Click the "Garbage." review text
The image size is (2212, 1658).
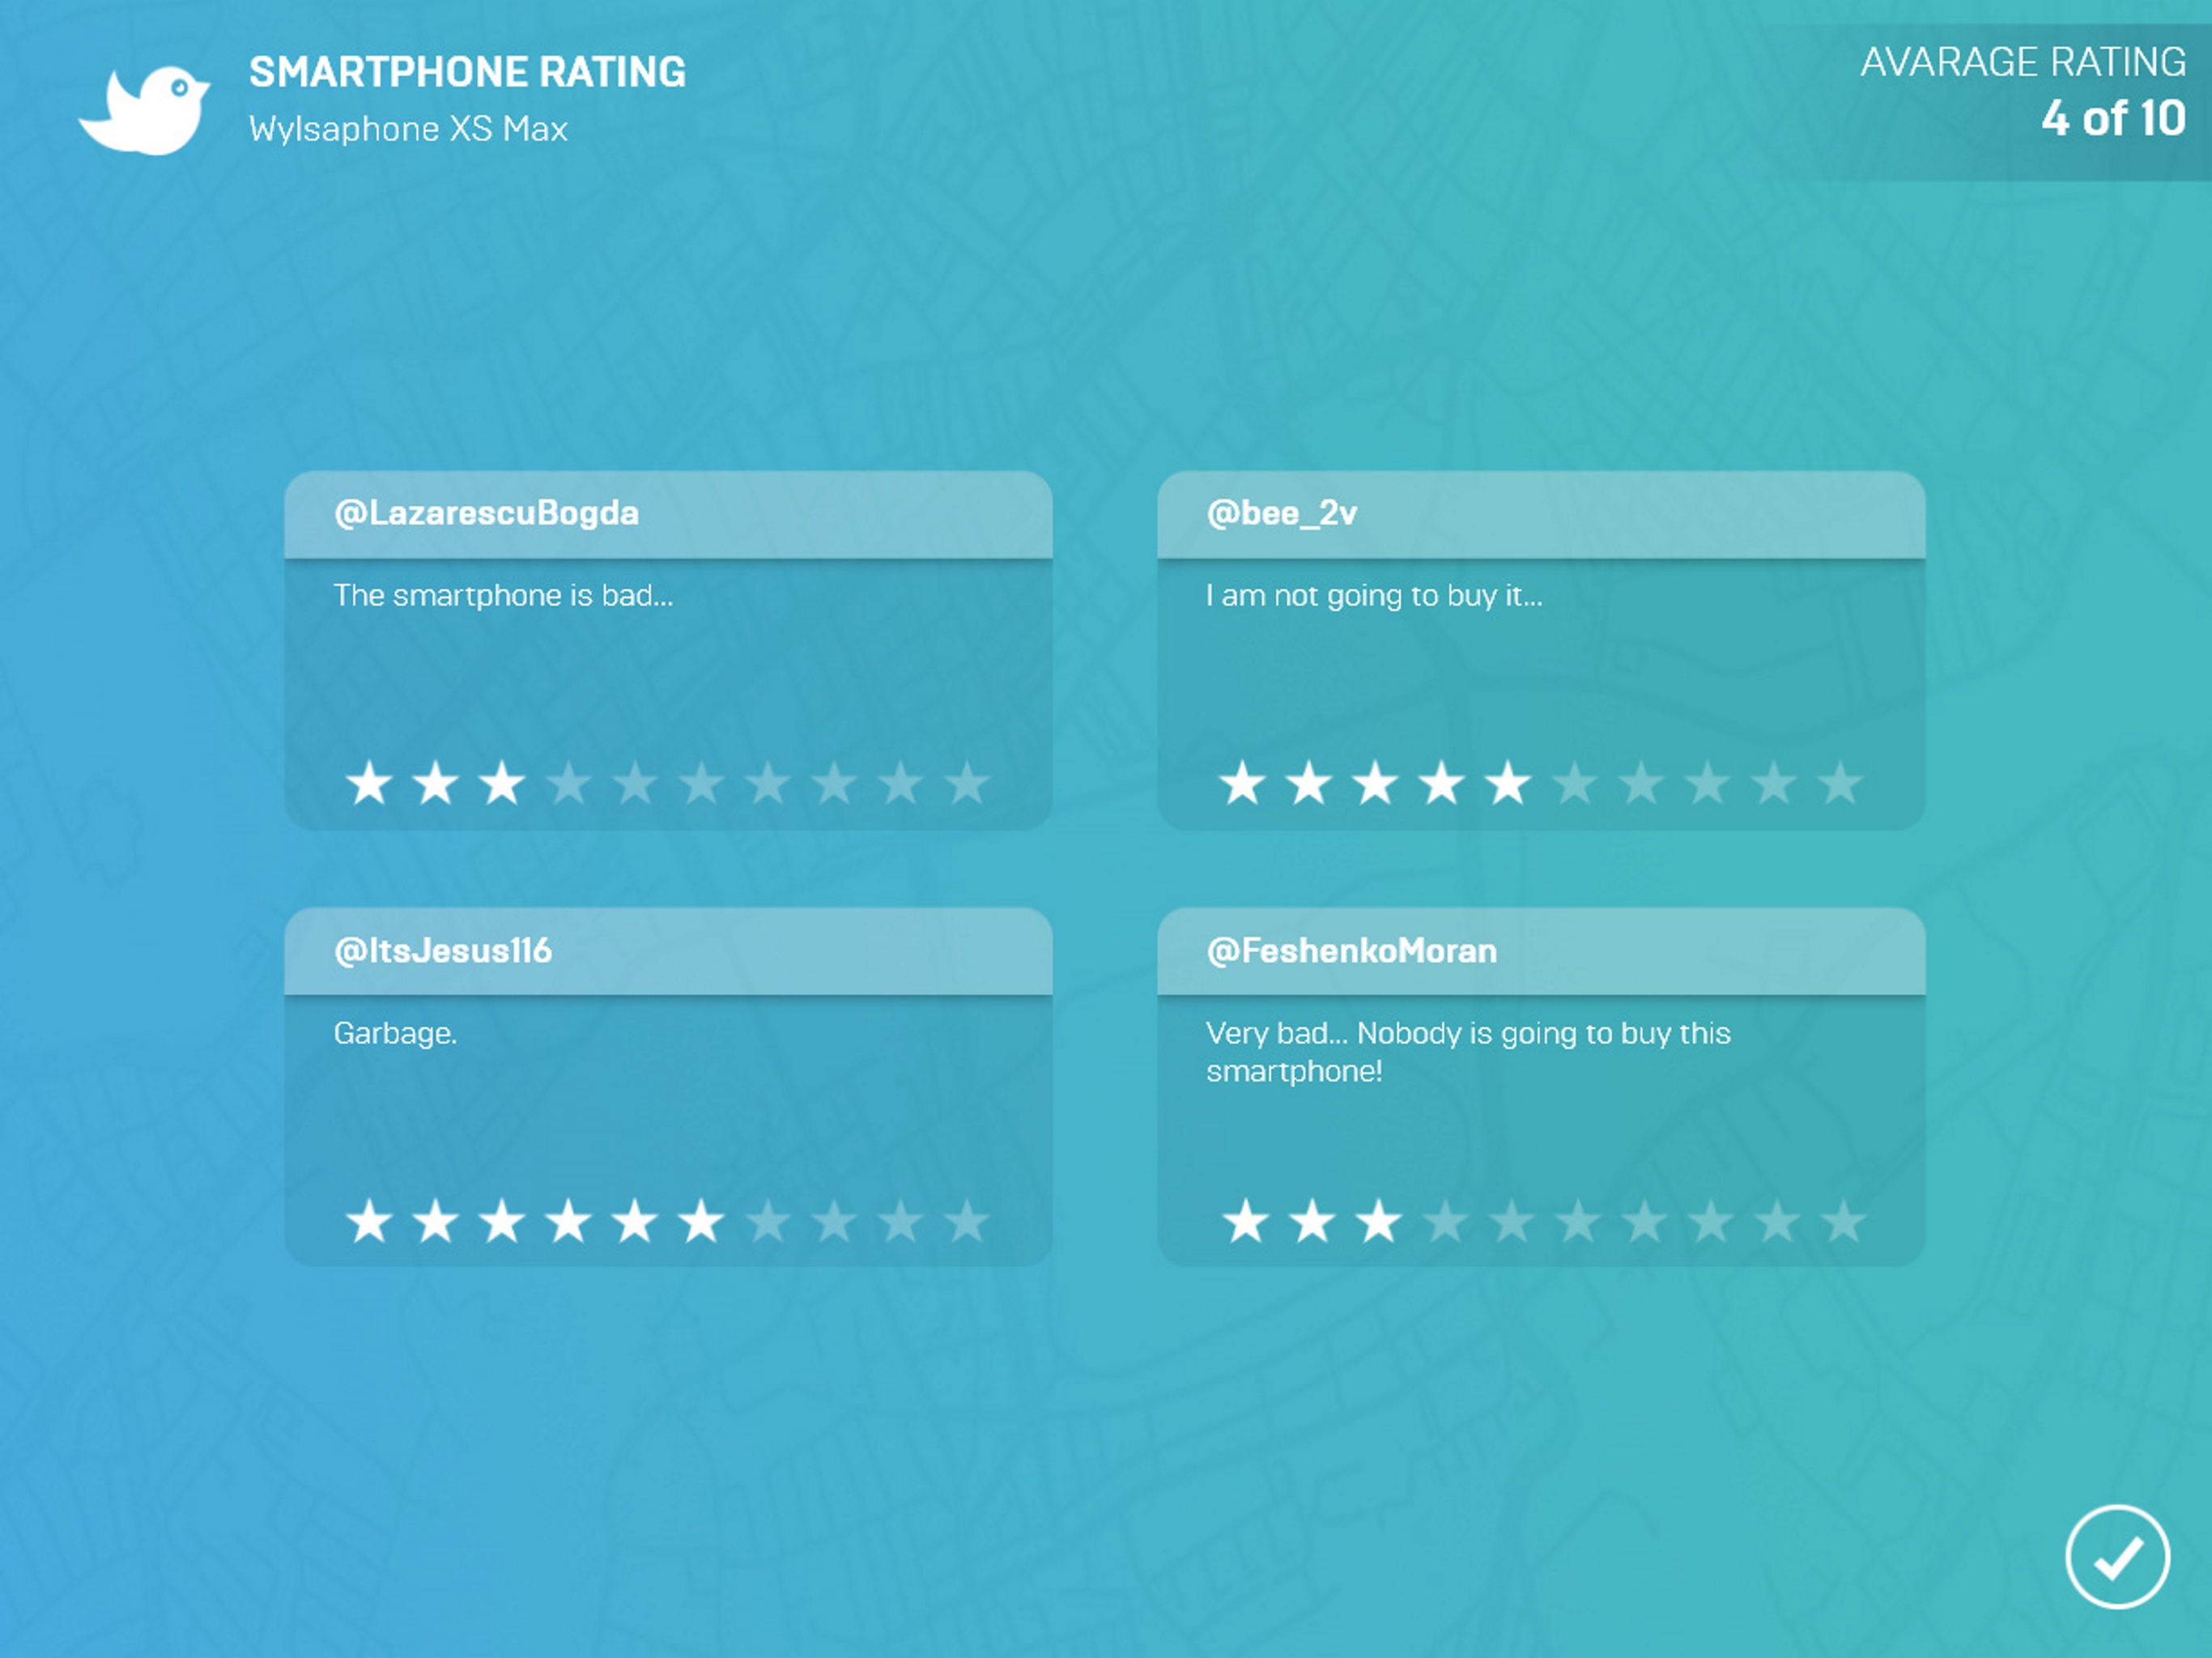[x=395, y=1033]
